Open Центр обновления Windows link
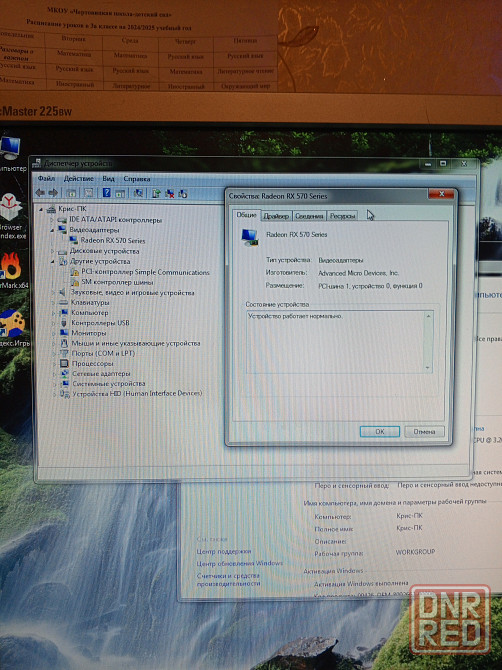This screenshot has height=670, width=502. [x=240, y=564]
